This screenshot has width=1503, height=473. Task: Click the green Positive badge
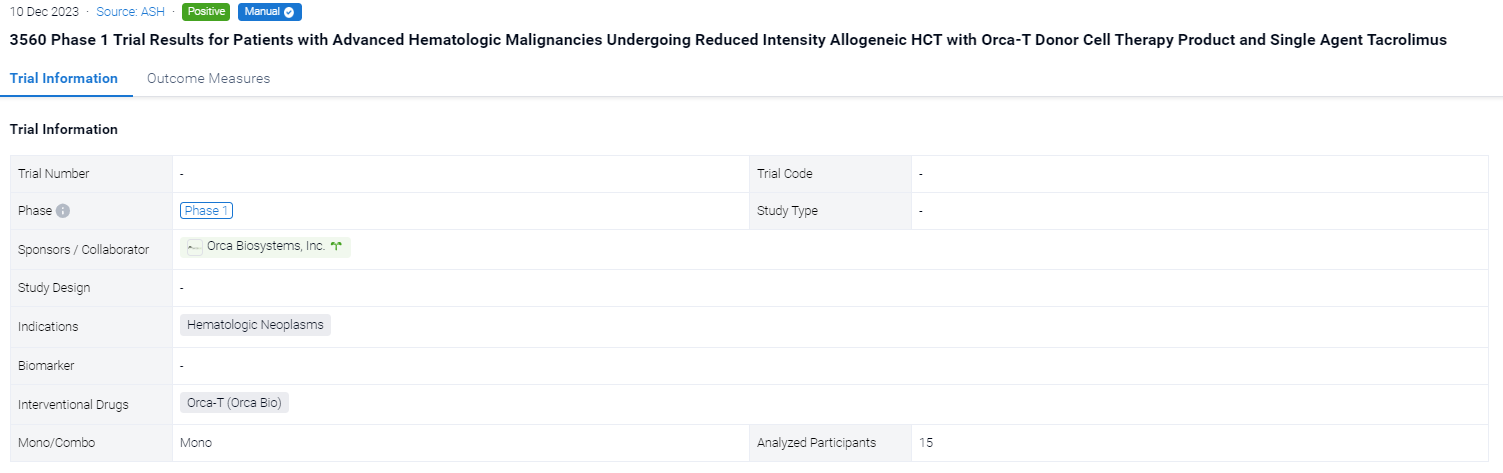click(x=206, y=12)
